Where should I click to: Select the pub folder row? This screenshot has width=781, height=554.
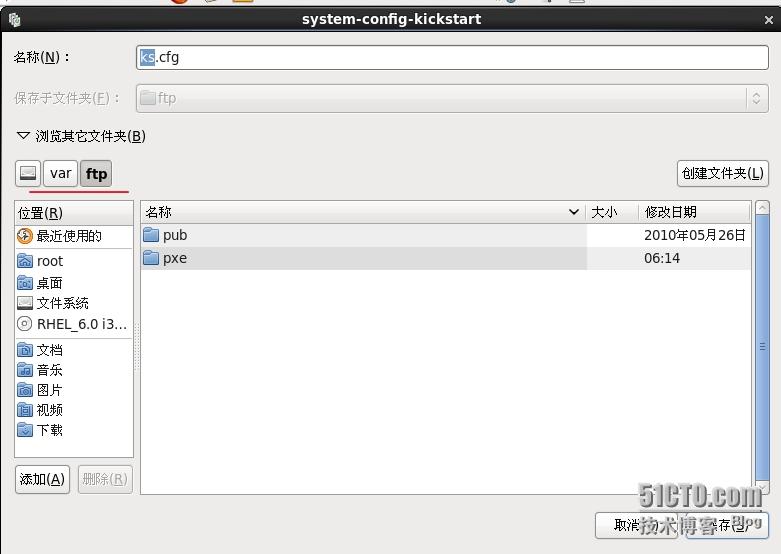pyautogui.click(x=446, y=235)
